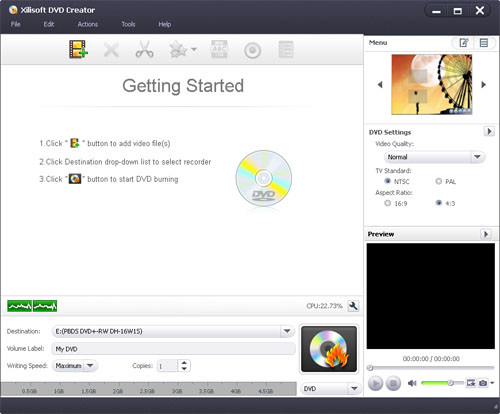Adjust the green volume slider
This screenshot has height=414, width=500.
(442, 383)
